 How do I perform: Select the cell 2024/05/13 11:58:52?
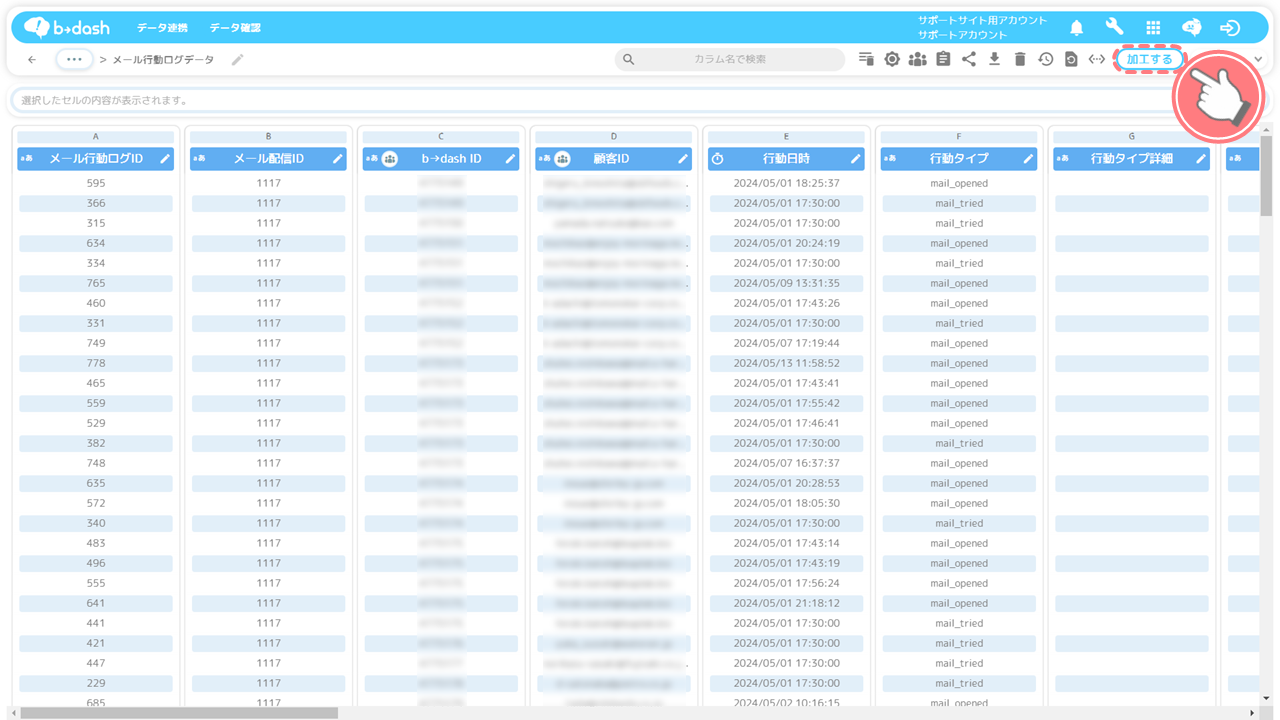click(786, 363)
